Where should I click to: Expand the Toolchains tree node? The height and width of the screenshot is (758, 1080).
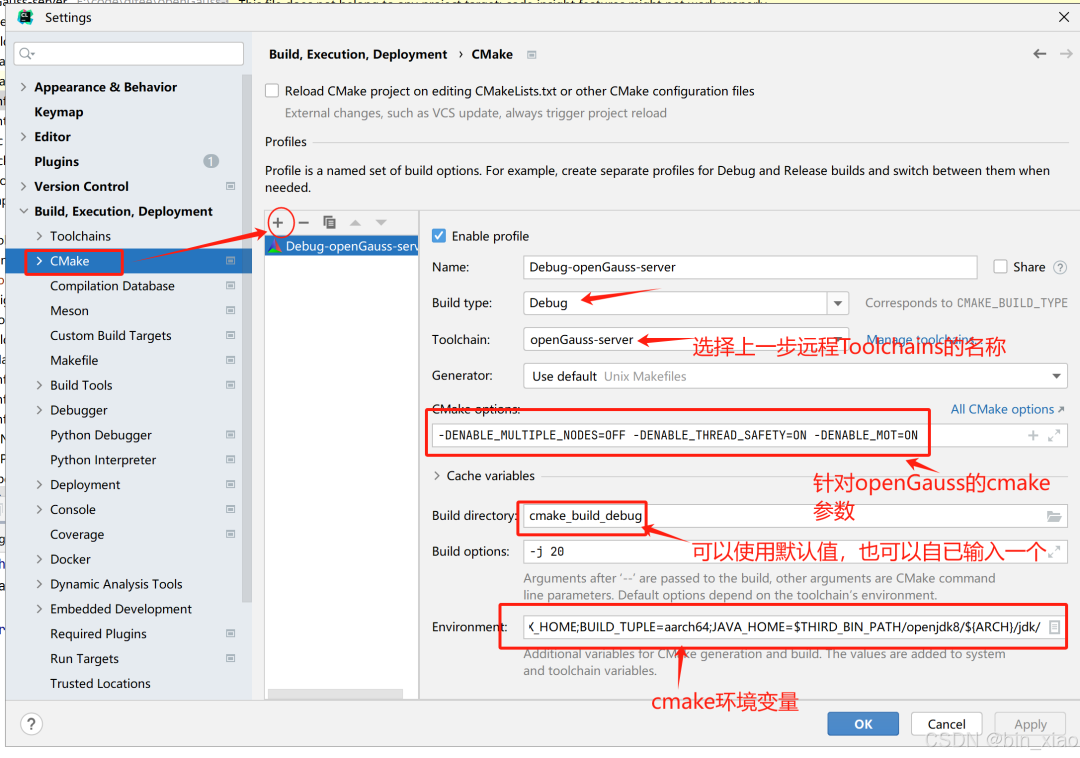(39, 236)
